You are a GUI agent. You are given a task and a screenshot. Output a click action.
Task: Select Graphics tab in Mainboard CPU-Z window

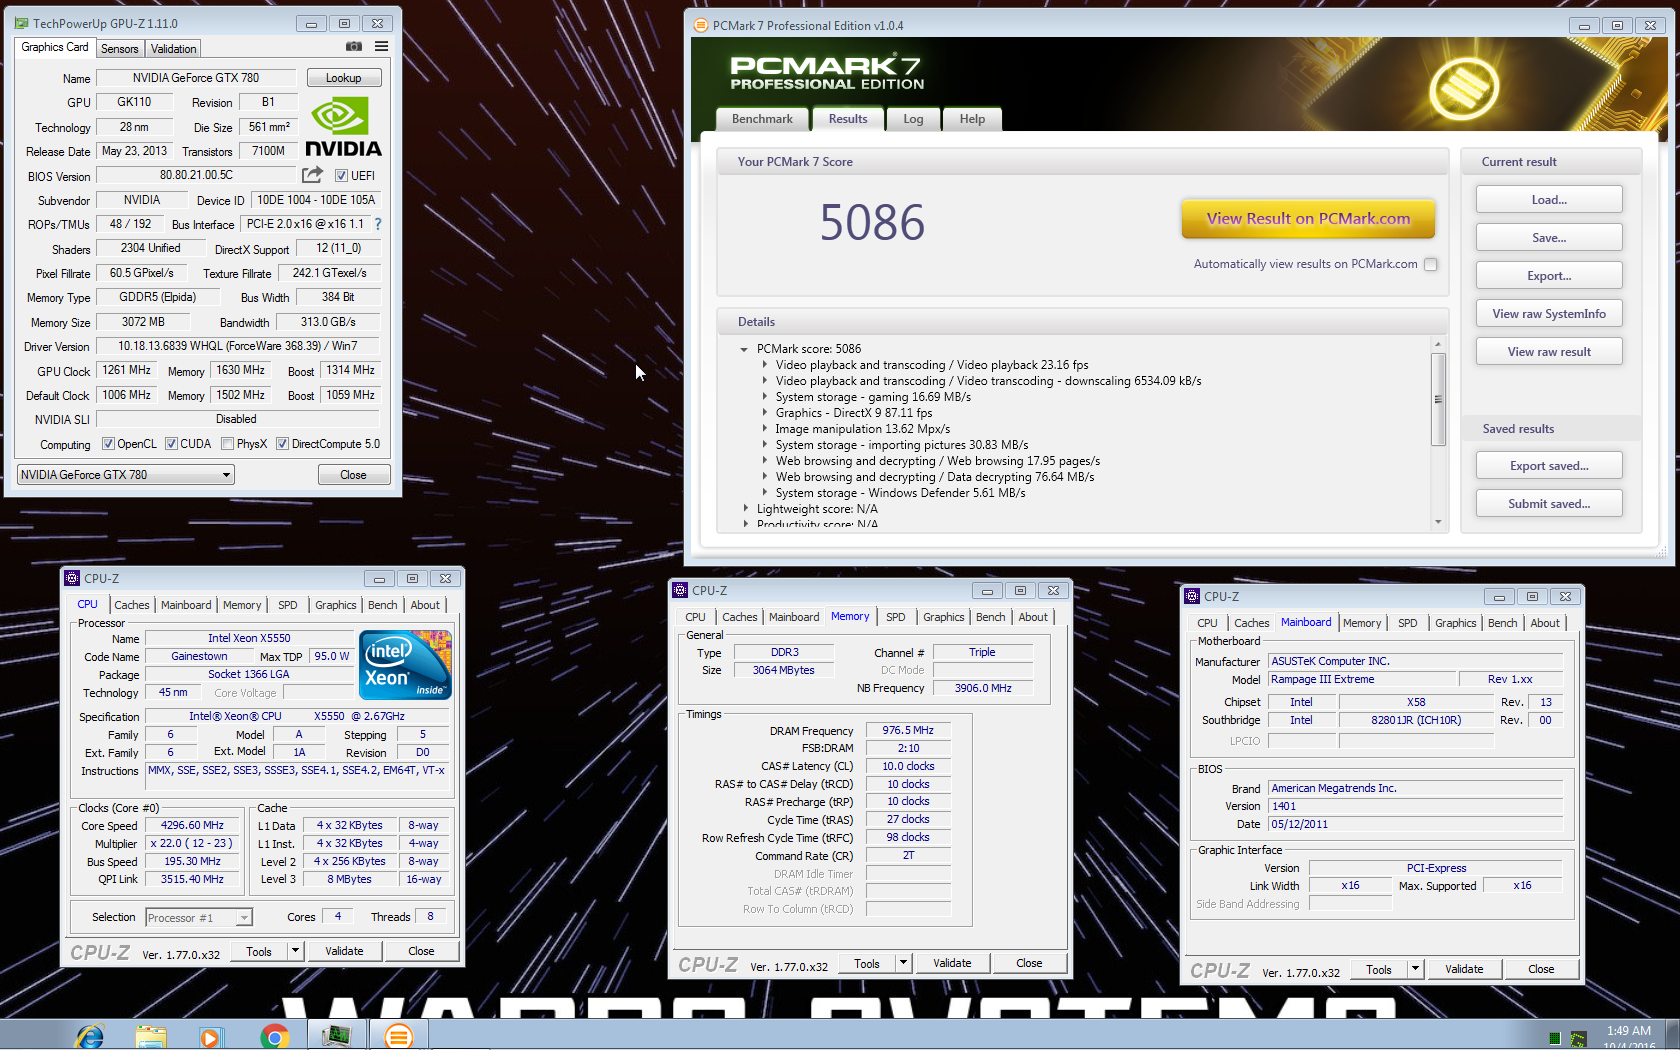click(x=1455, y=623)
